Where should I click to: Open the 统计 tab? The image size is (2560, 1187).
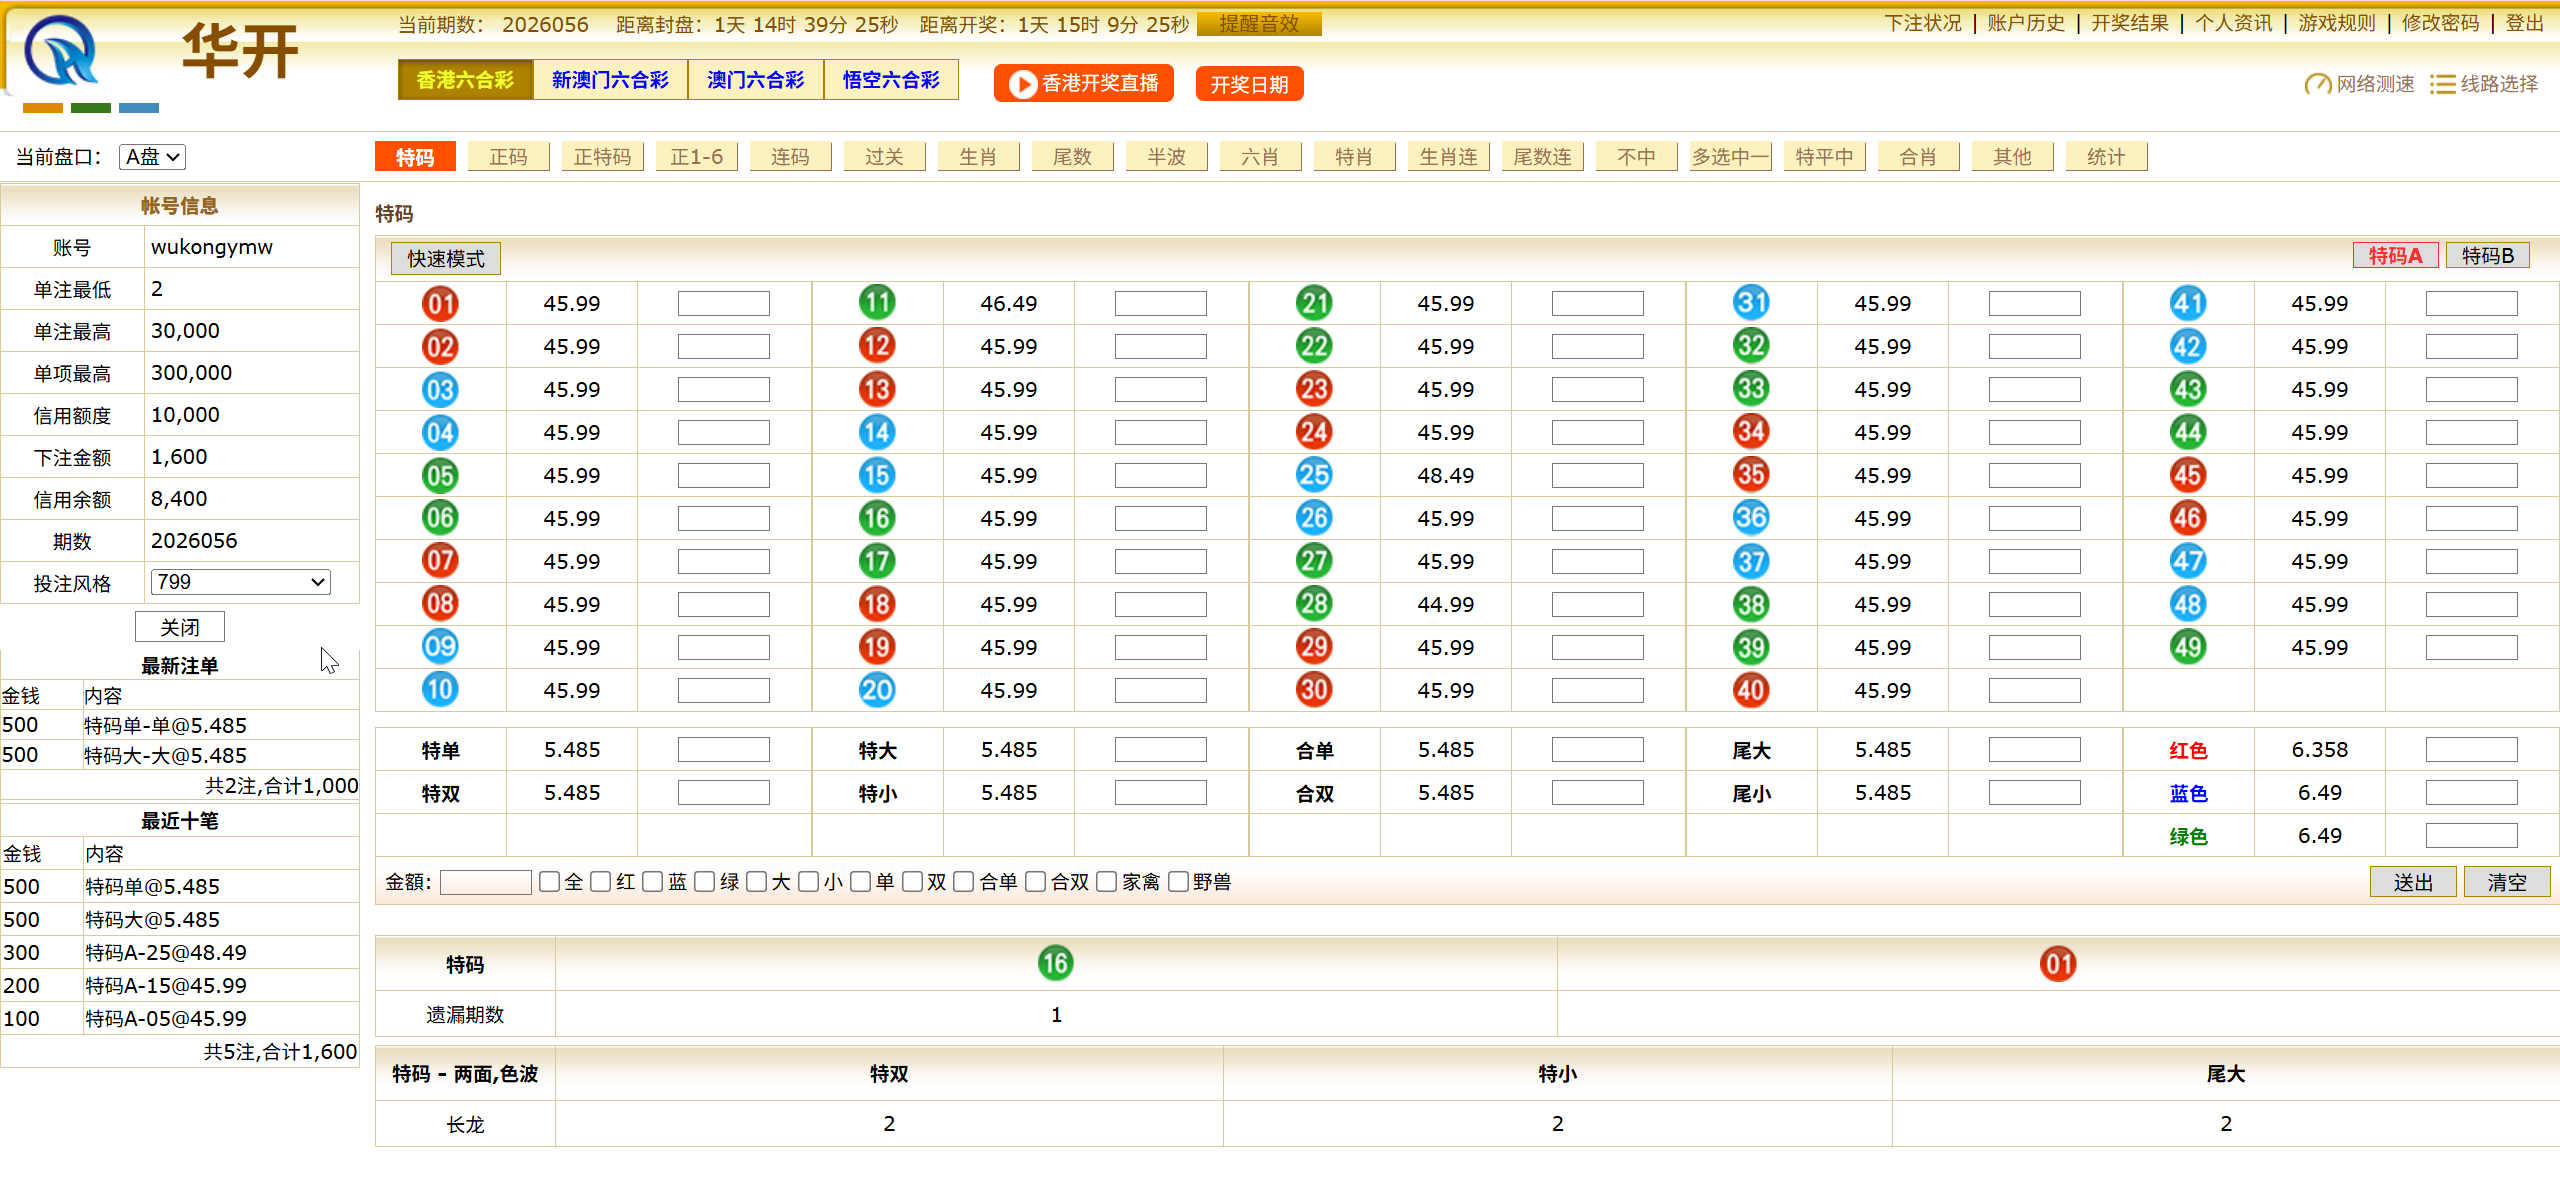click(2106, 157)
